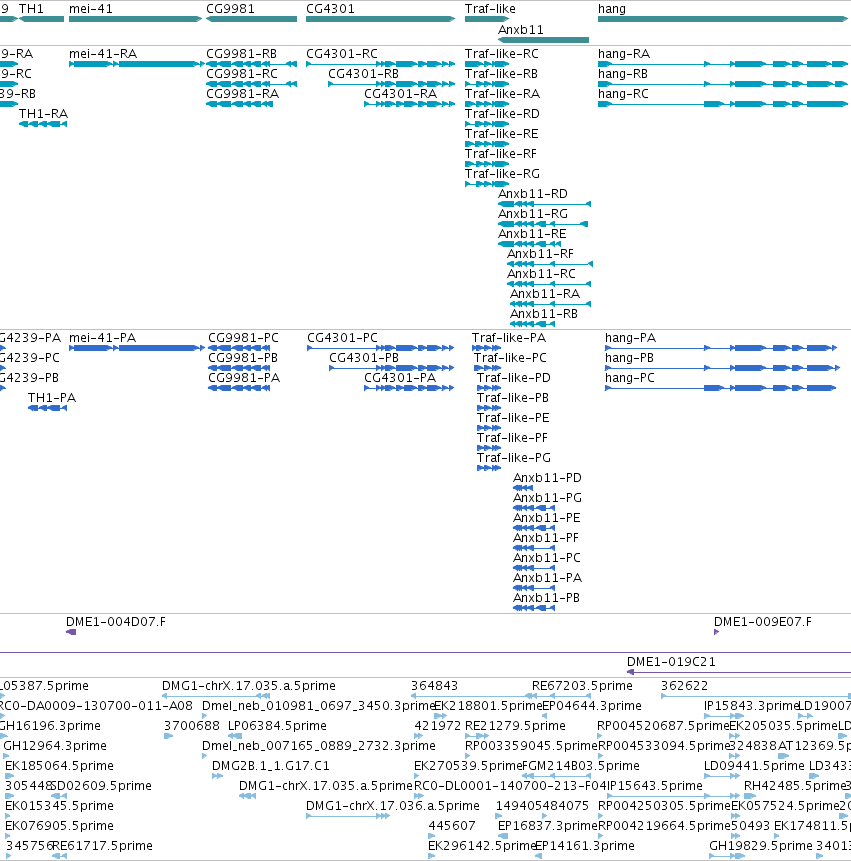Select EST EK076905.5prime
The width and height of the screenshot is (851, 861).
[x=8, y=836]
